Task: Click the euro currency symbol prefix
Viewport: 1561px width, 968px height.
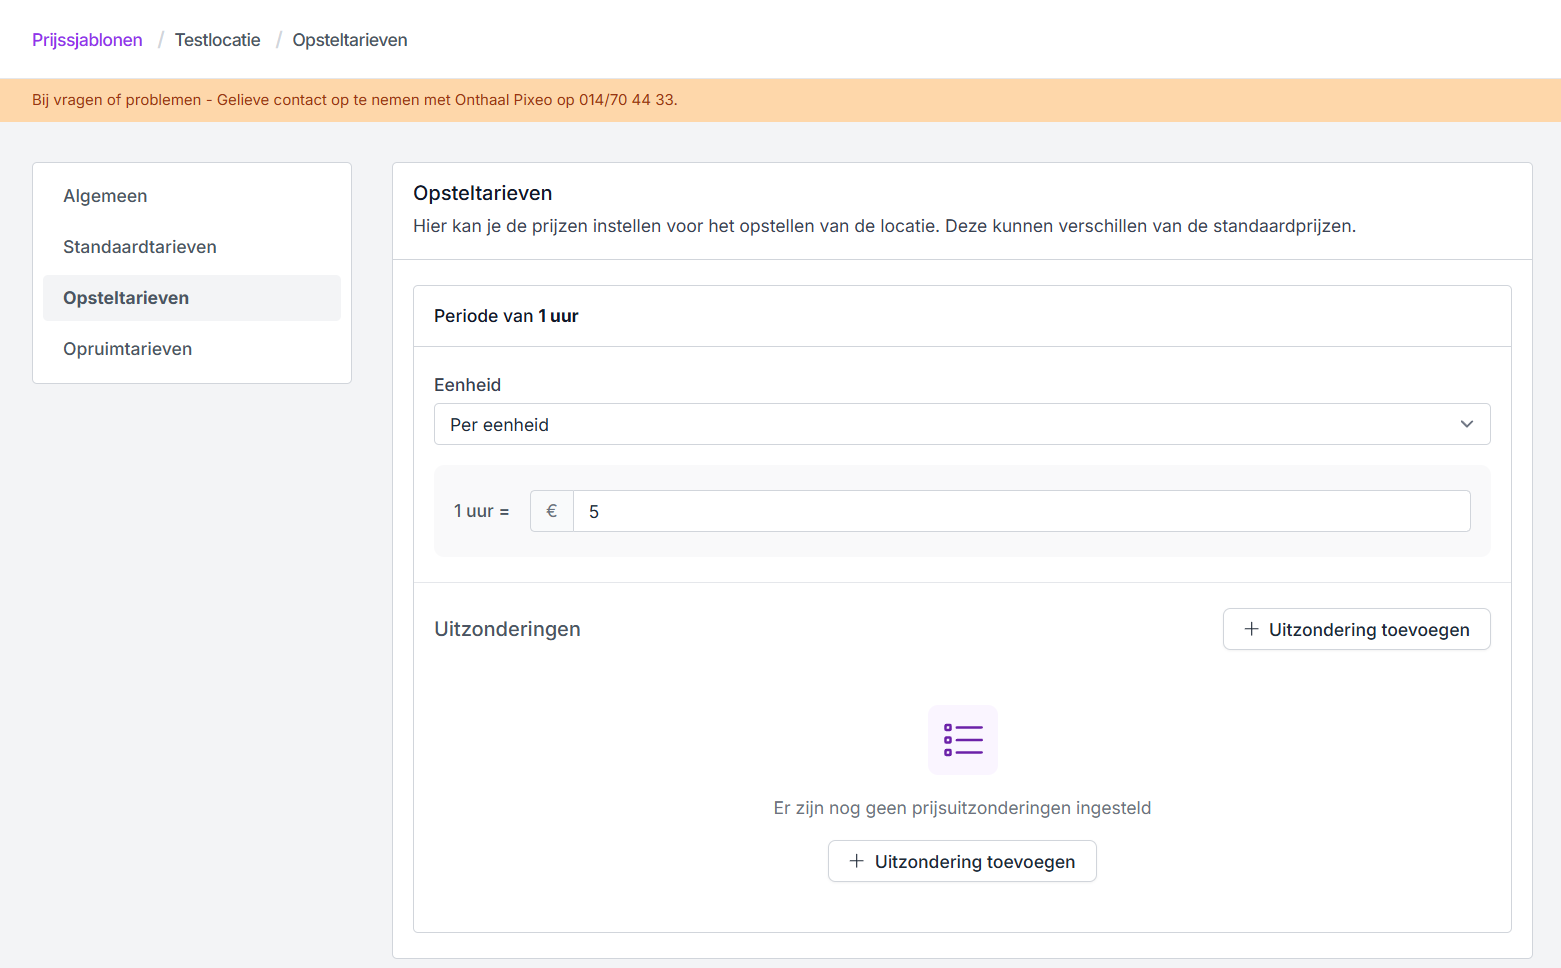Action: tap(551, 511)
